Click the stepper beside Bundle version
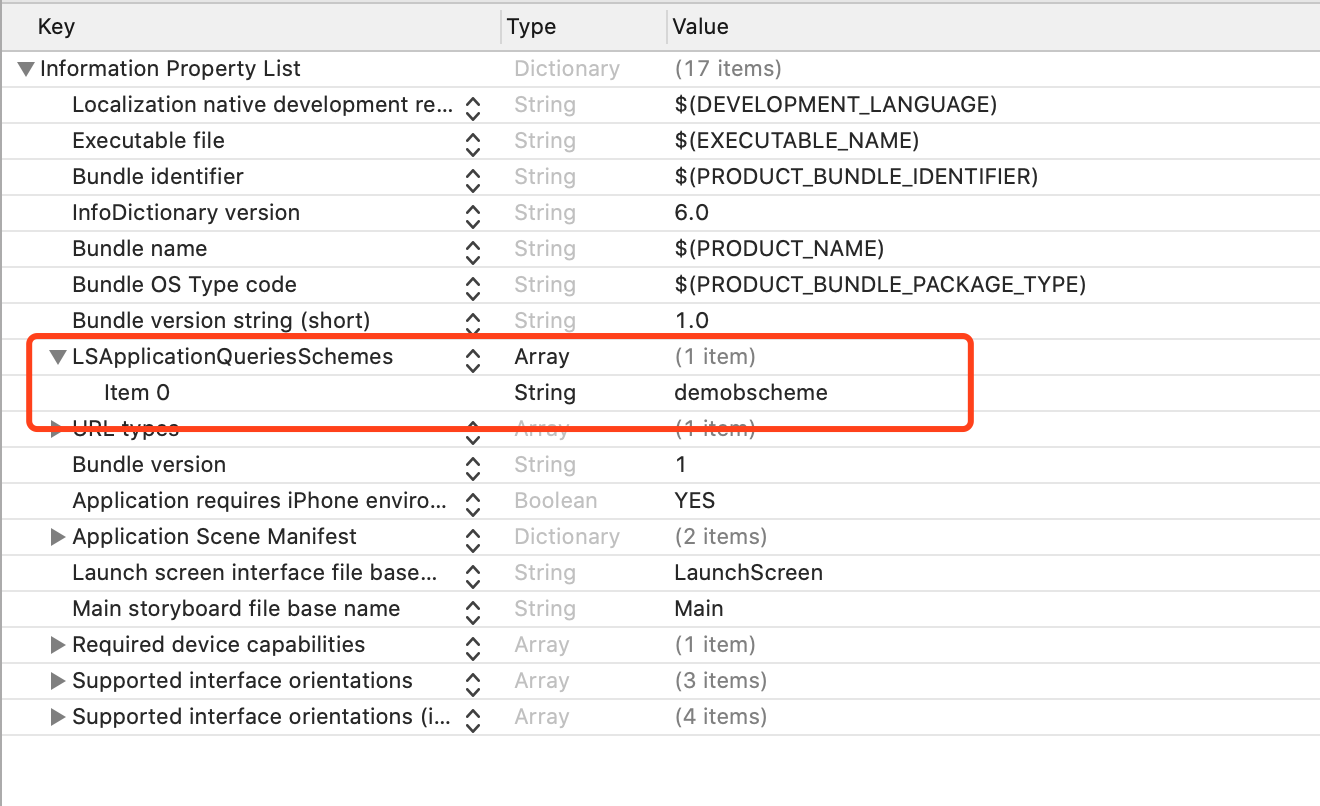 473,465
